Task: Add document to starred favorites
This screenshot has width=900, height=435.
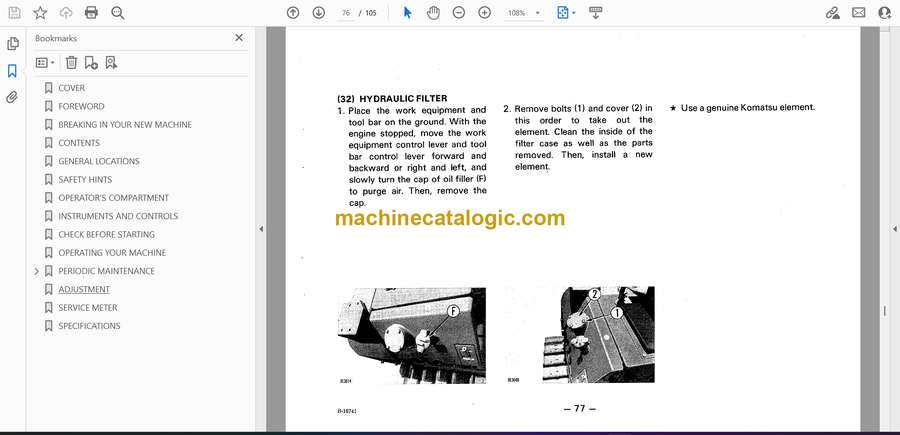Action: [40, 13]
